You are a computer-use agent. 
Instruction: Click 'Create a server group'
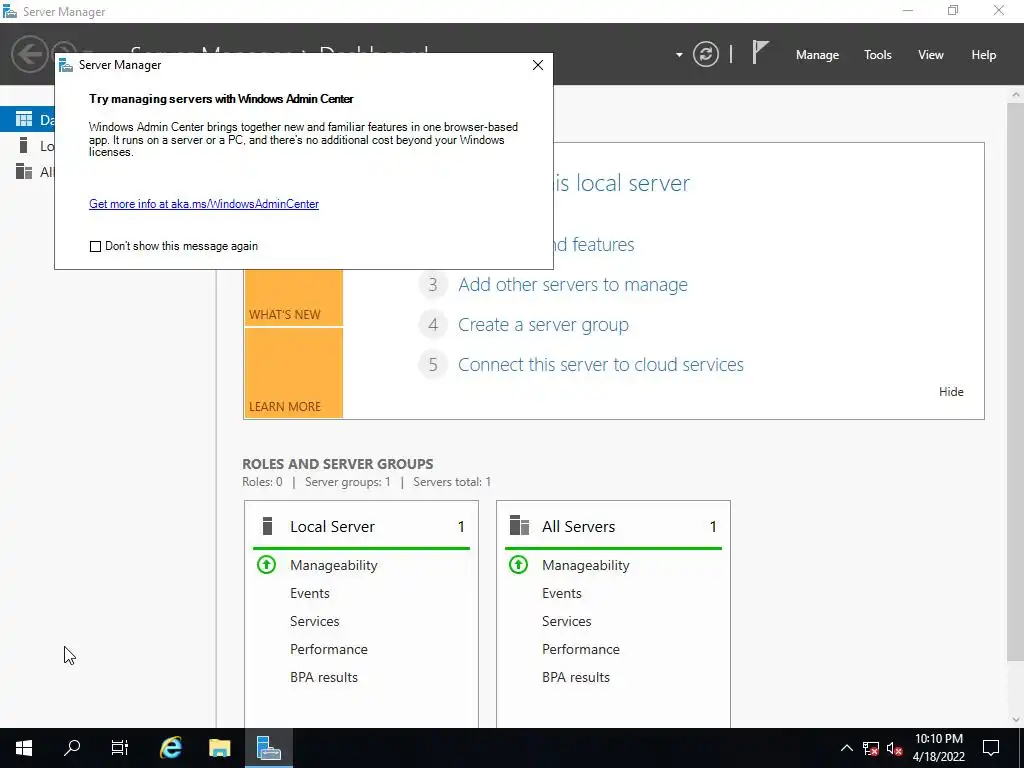click(543, 325)
